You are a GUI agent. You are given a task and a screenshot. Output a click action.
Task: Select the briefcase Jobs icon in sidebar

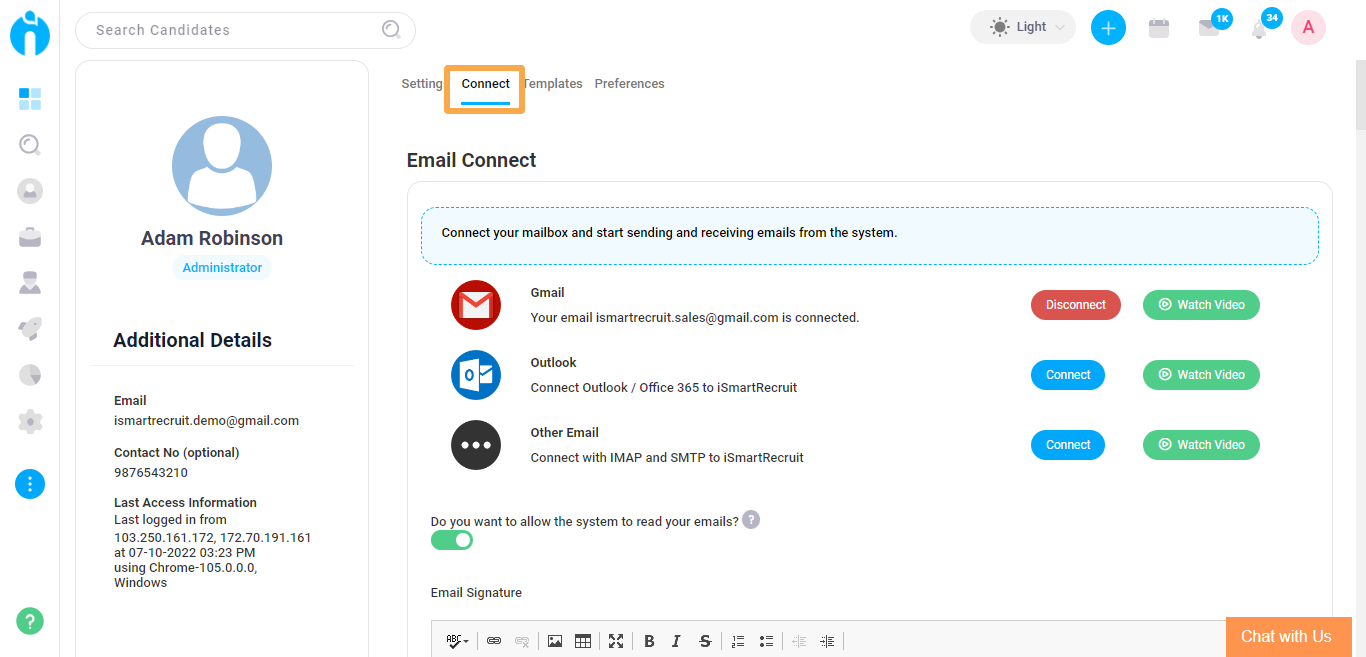click(30, 237)
